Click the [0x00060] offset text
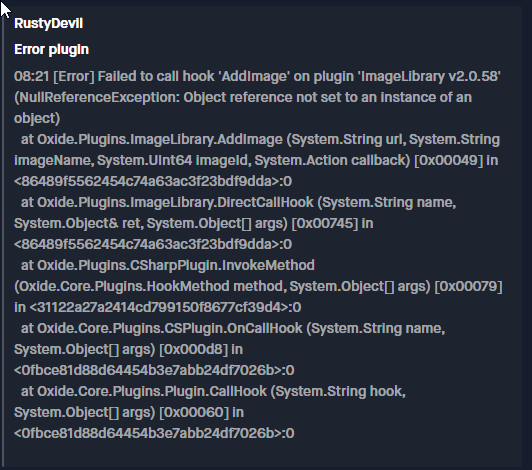Image resolution: width=532 pixels, height=470 pixels. coord(194,412)
